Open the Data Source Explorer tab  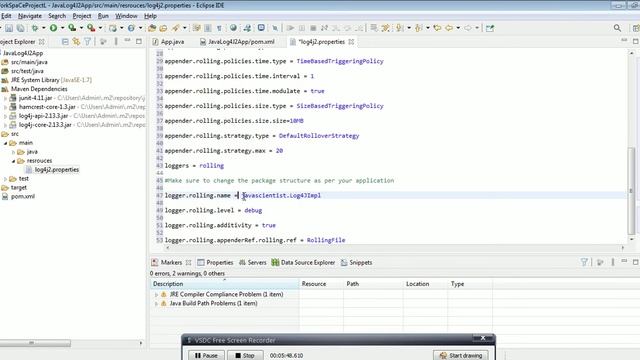303,262
